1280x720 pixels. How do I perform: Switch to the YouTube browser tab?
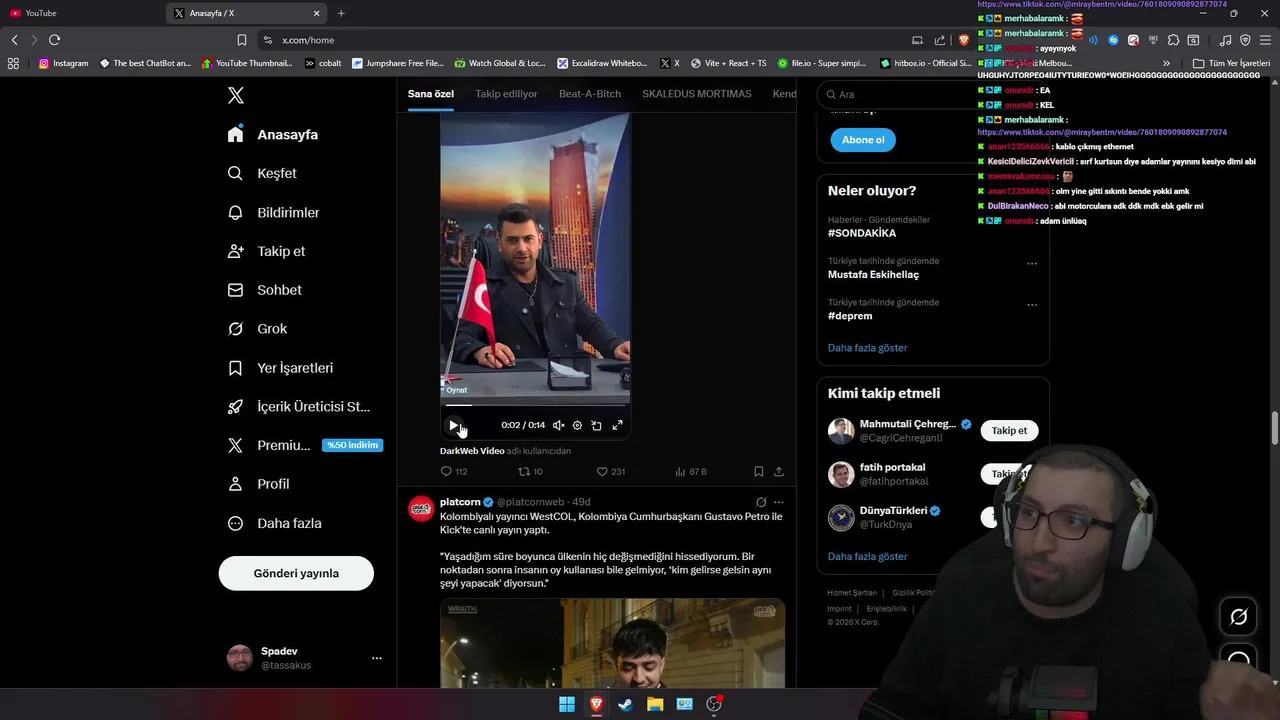(80, 13)
